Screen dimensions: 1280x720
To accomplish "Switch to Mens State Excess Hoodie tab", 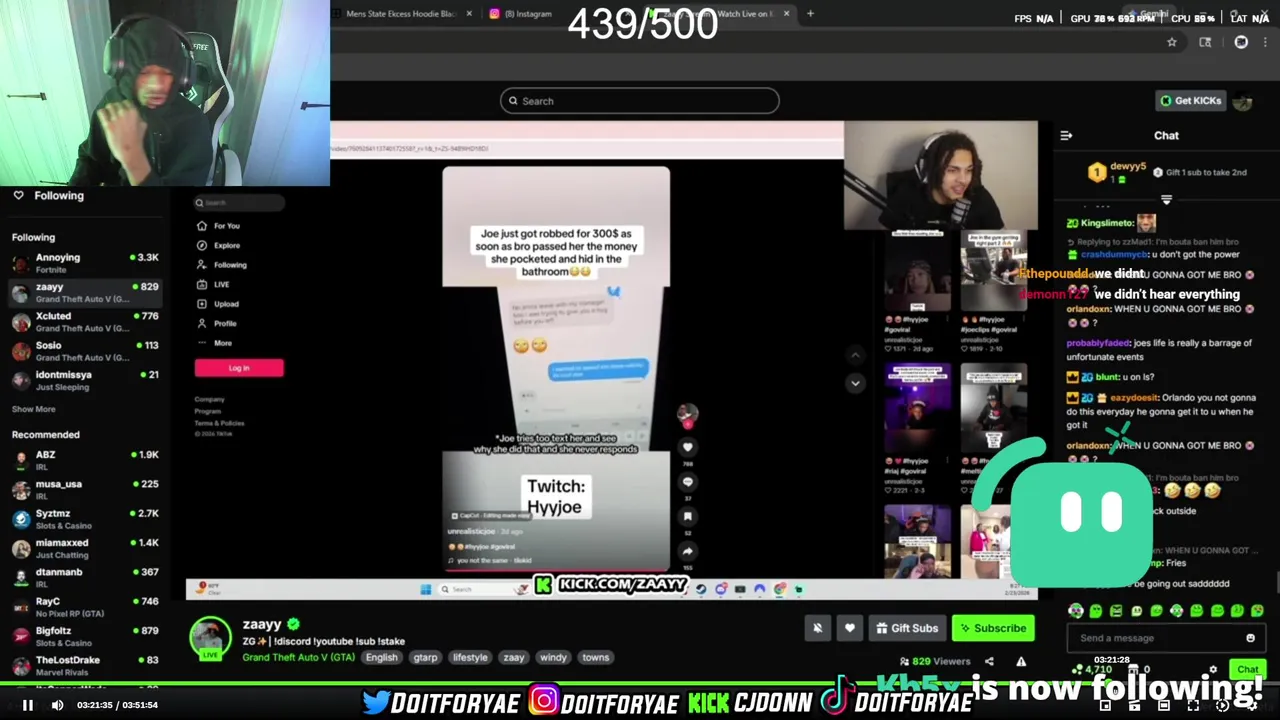I will pos(400,14).
